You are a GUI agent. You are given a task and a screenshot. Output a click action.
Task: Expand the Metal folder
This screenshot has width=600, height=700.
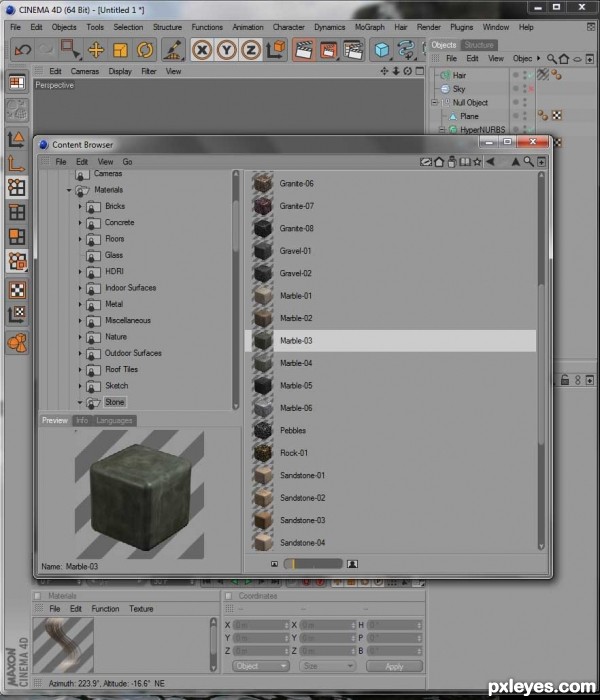tap(80, 304)
